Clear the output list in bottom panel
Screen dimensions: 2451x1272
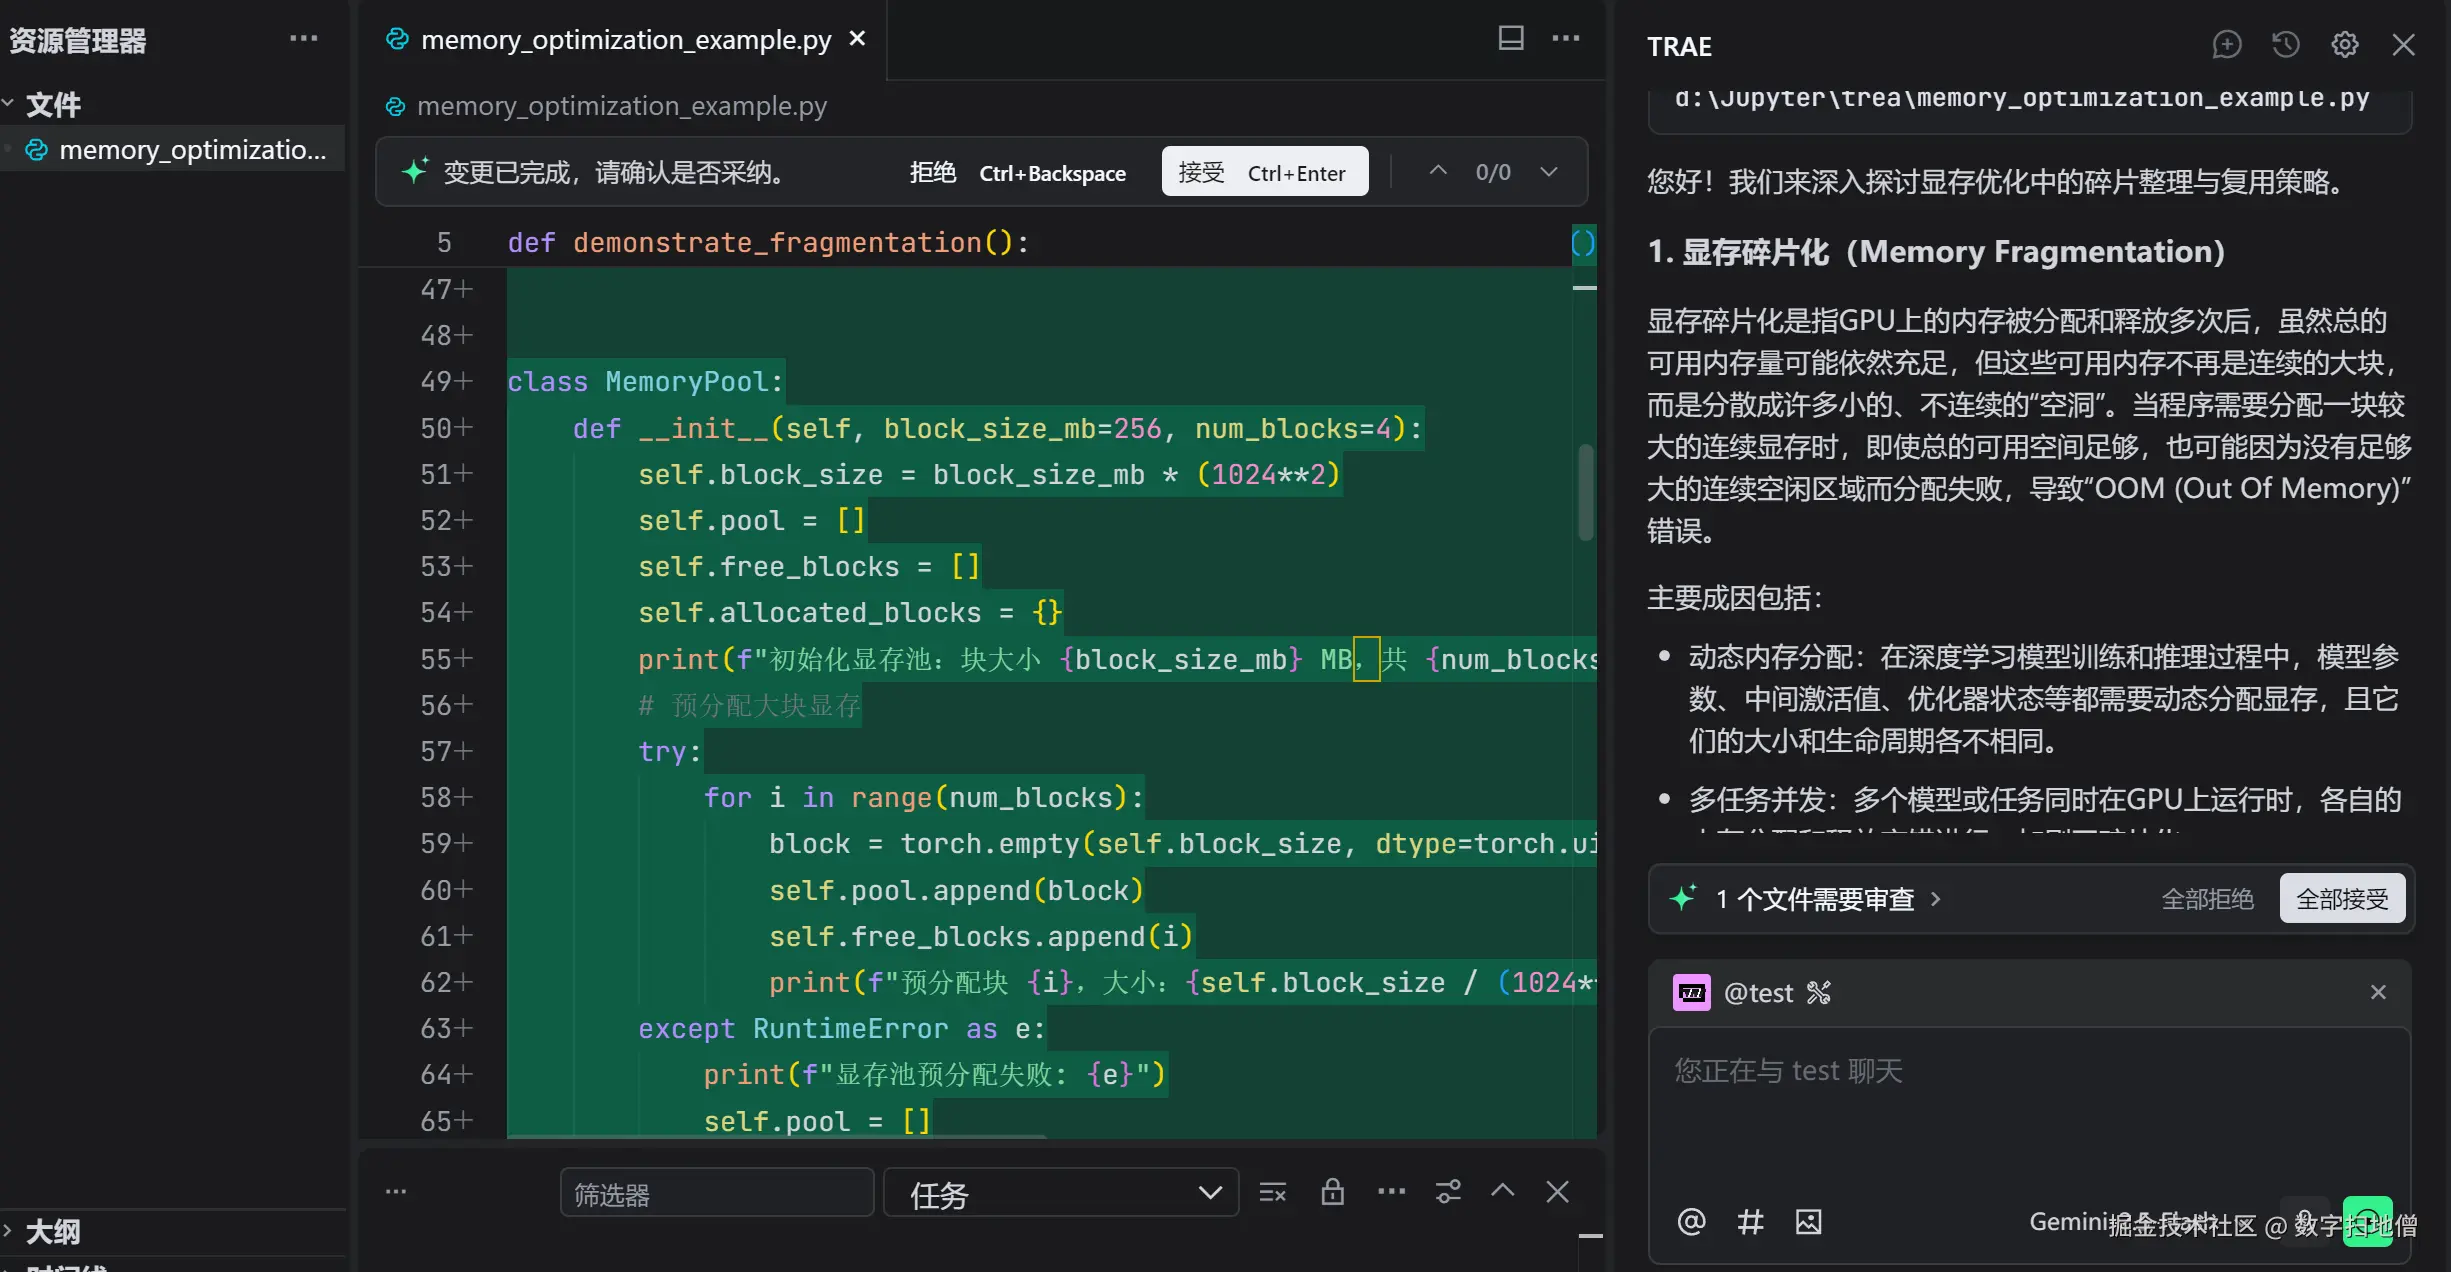[x=1272, y=1192]
